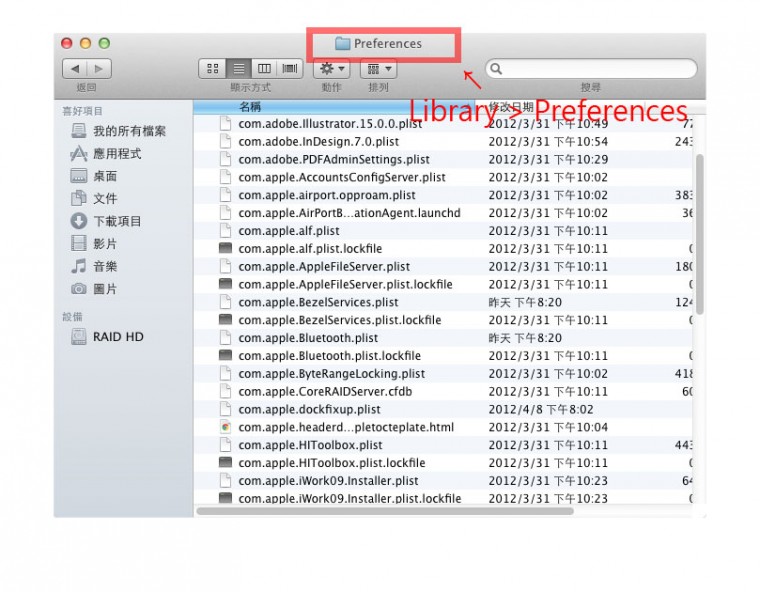Select com.apple.BezelServices.plist file
Image resolution: width=760 pixels, height=592 pixels.
[318, 303]
